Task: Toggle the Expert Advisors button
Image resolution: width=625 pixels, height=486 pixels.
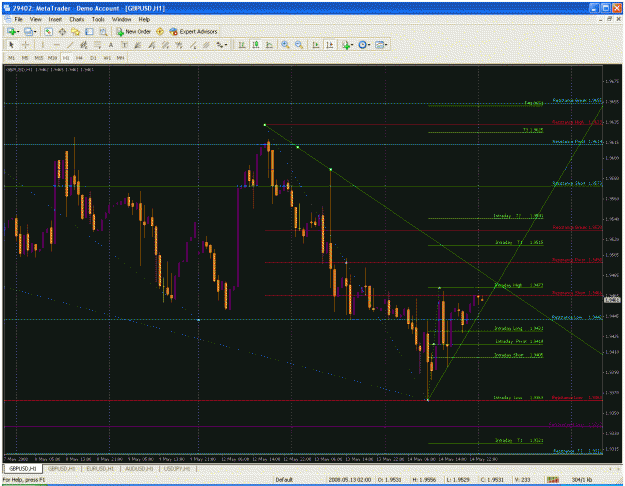Action: (x=193, y=31)
